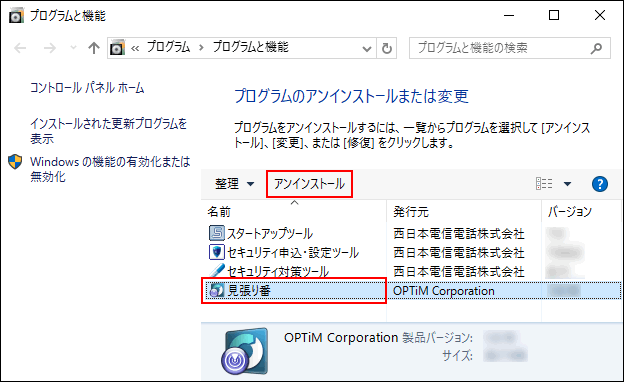This screenshot has width=624, height=382.
Task: Open help with the blue question mark
Action: pyautogui.click(x=600, y=184)
